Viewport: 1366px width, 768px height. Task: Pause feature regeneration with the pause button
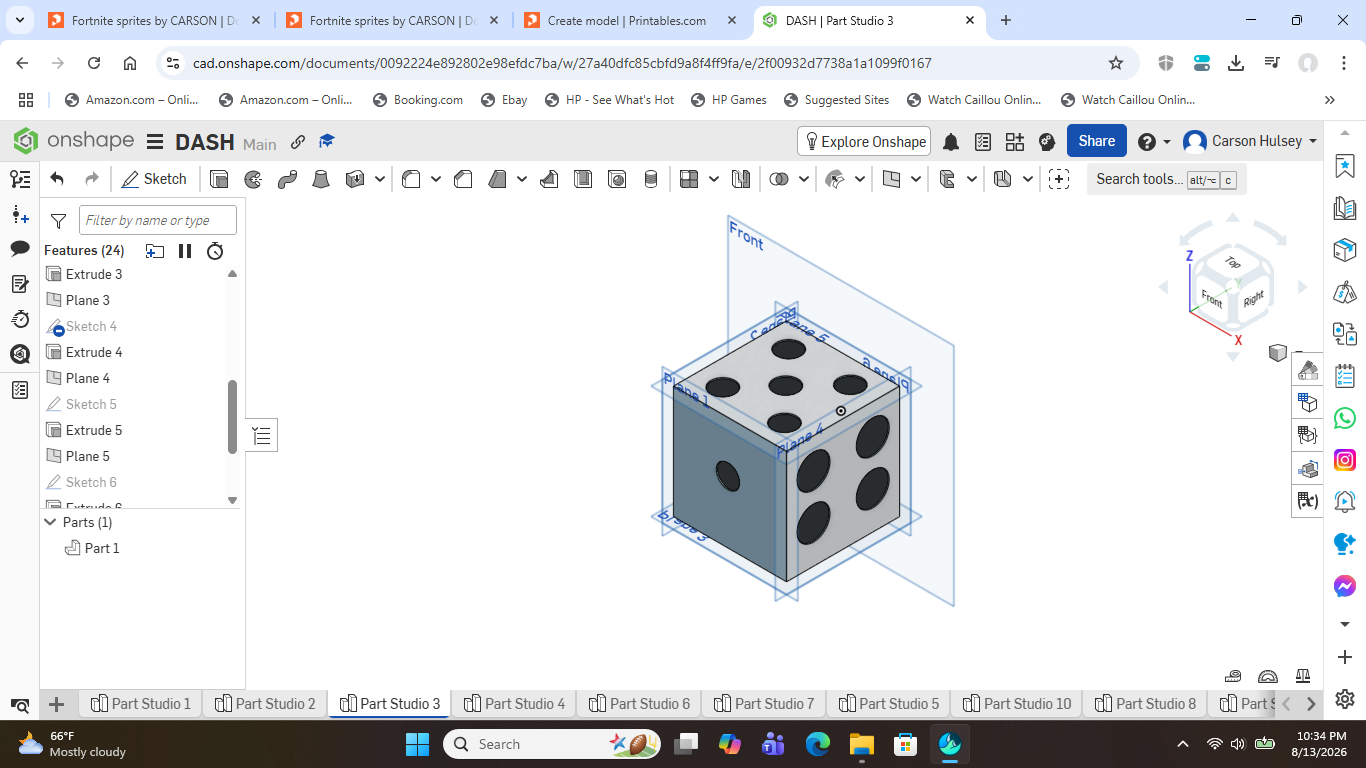click(x=185, y=251)
